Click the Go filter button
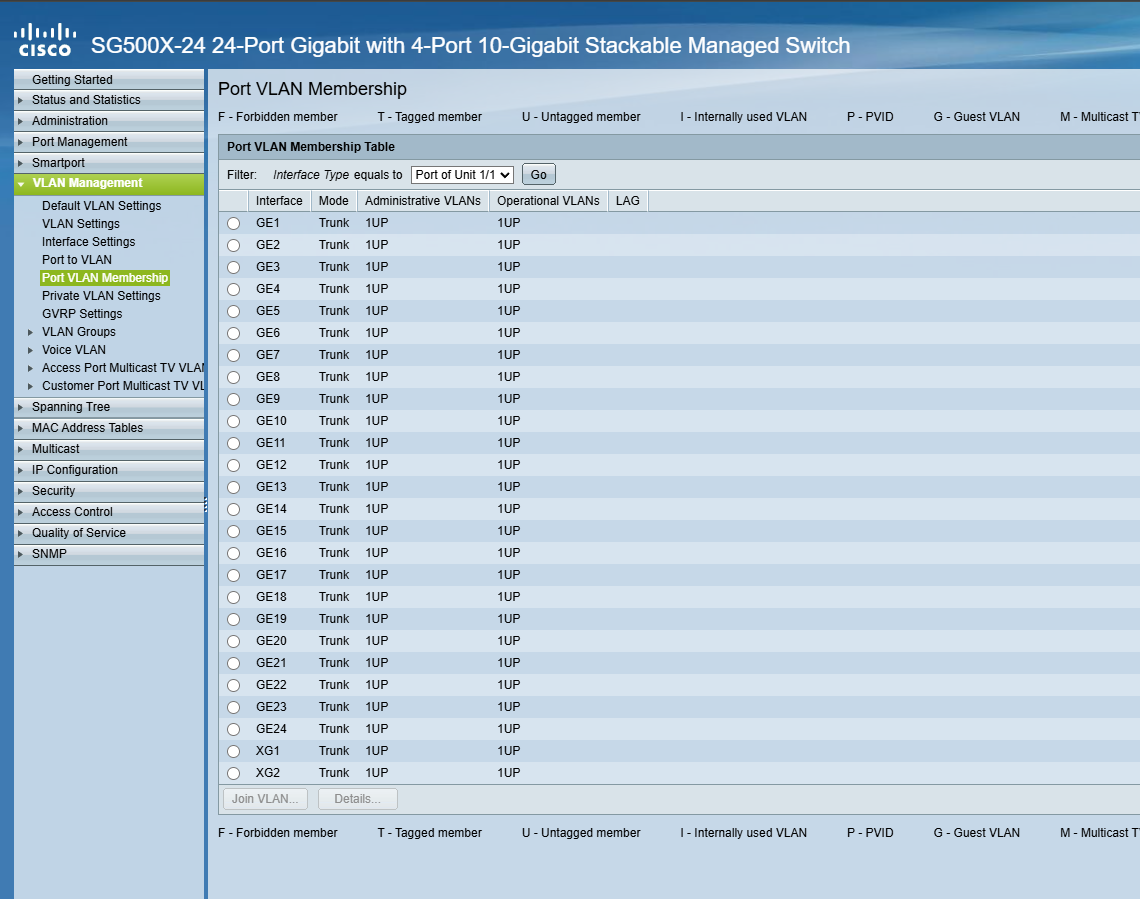This screenshot has width=1140, height=899. pos(538,173)
